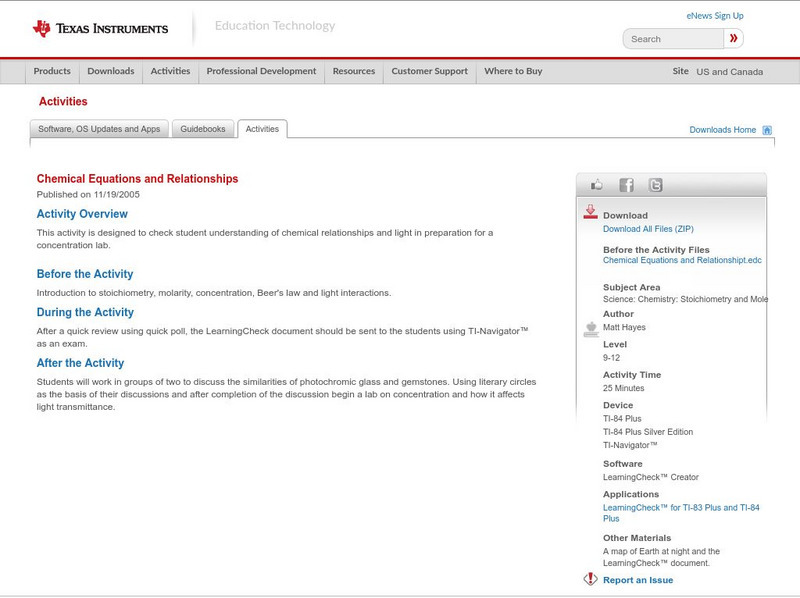Viewport: 800px width, 598px height.
Task: Click the Report an Issue exclamation icon
Action: point(590,579)
